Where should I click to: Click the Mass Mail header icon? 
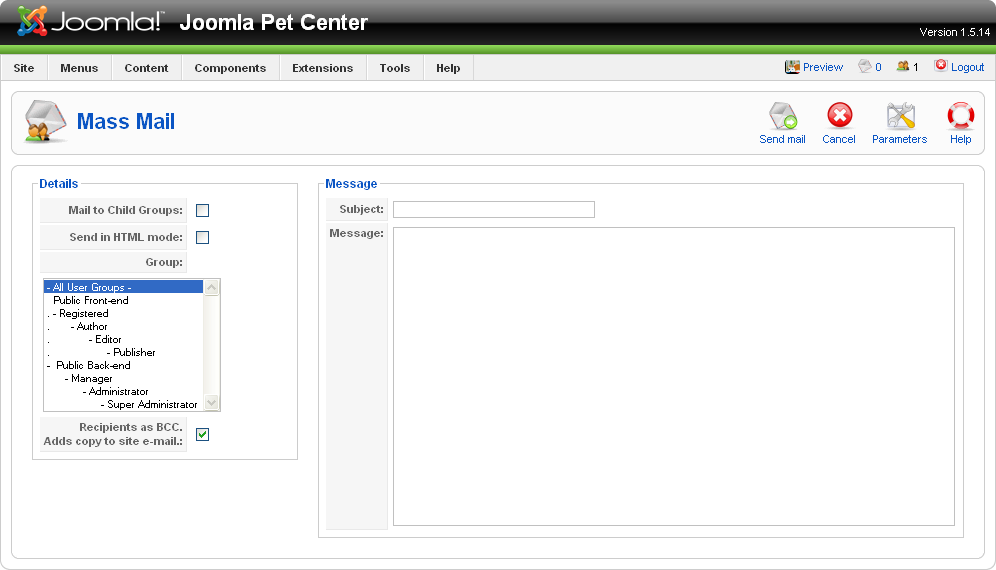44,121
